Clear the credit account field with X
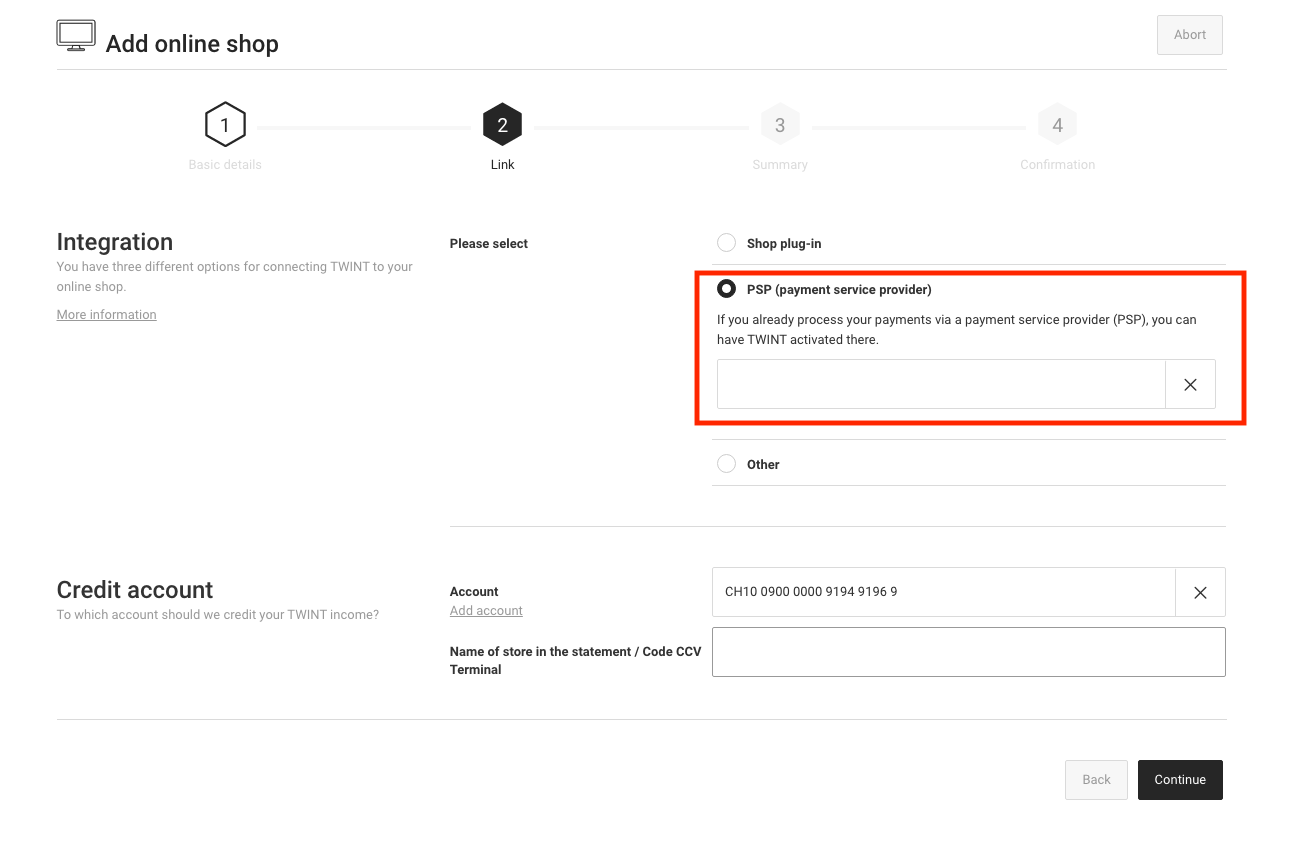 1200,593
